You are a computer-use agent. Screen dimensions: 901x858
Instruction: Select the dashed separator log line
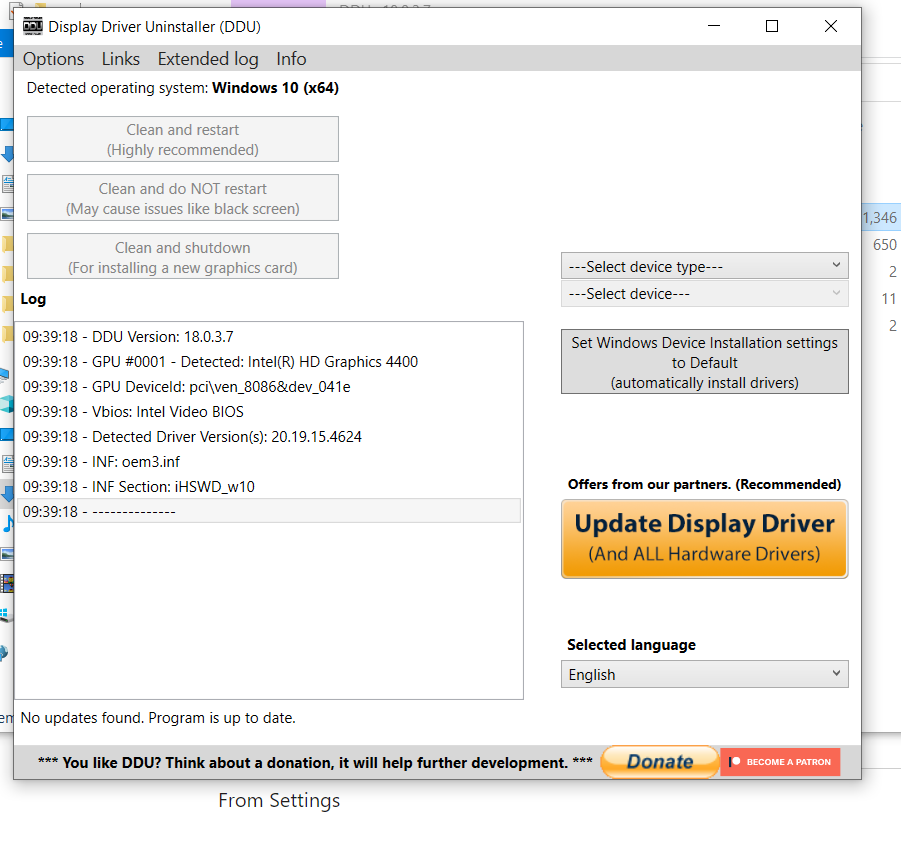(x=269, y=511)
